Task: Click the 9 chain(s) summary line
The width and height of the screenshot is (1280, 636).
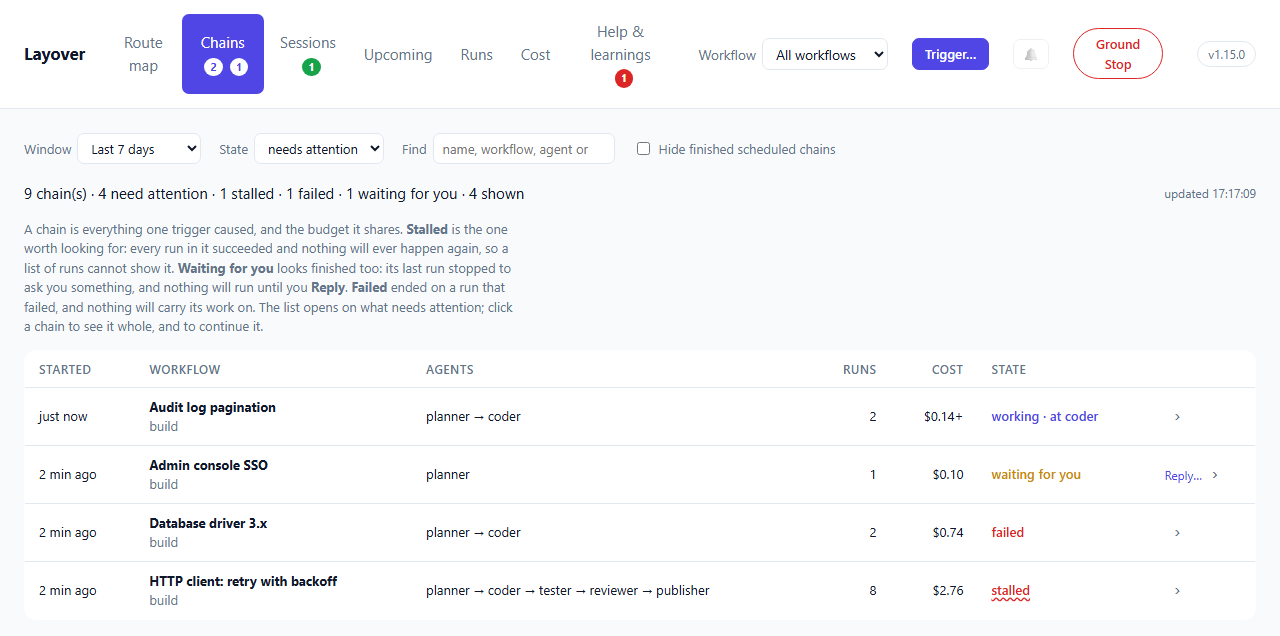Action: pos(274,194)
